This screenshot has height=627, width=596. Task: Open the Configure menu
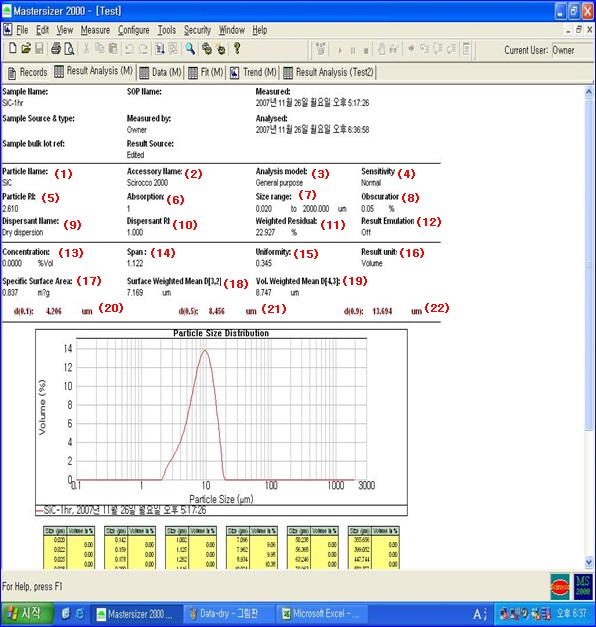point(134,30)
